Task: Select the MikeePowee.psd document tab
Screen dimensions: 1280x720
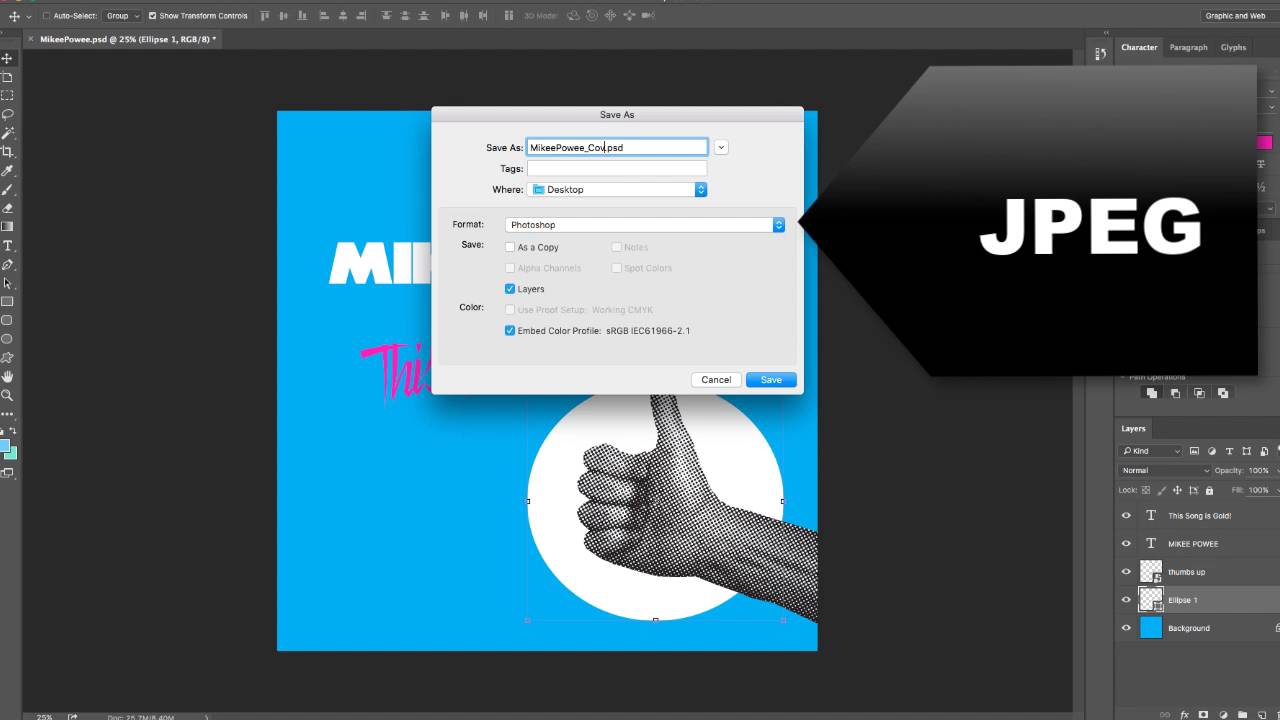Action: (x=125, y=39)
